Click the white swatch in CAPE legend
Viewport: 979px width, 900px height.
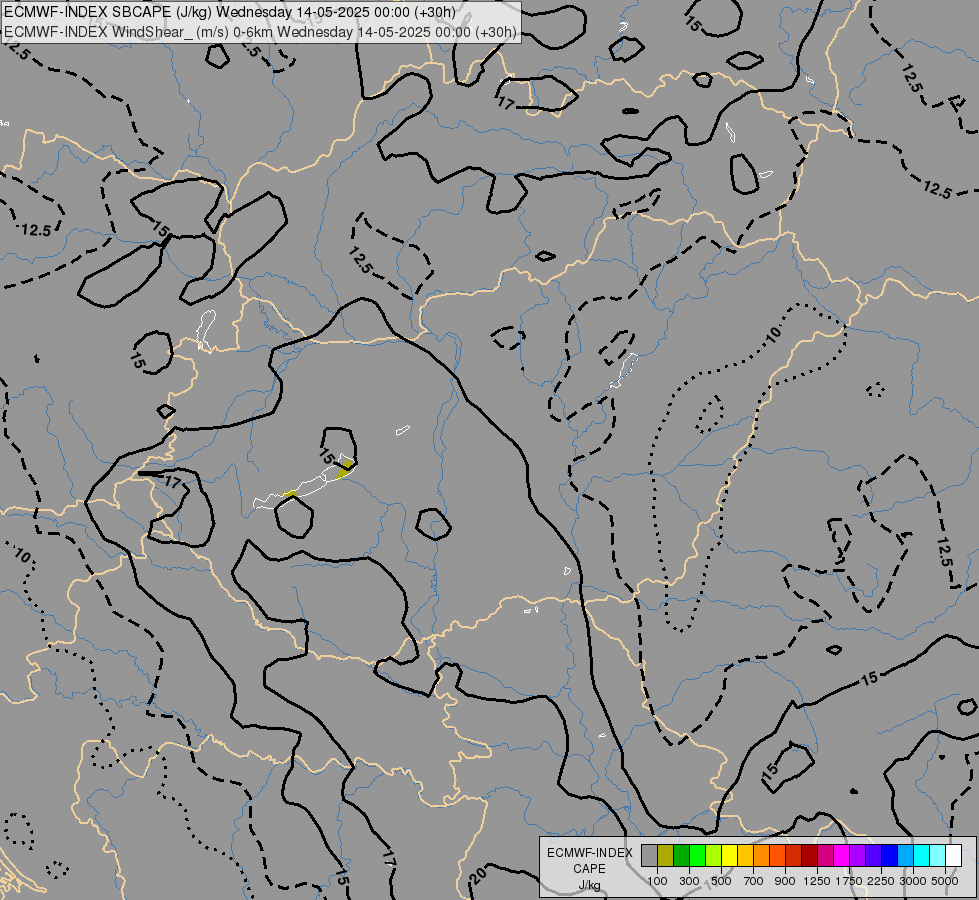(x=953, y=856)
